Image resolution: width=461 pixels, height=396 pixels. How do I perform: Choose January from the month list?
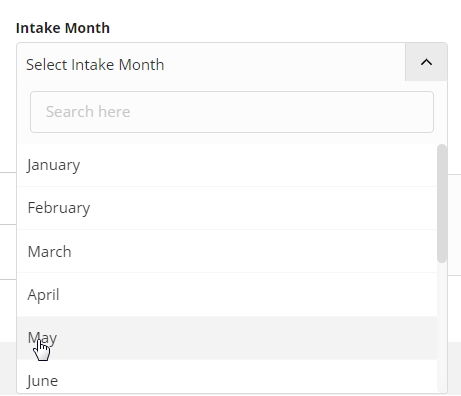click(x=227, y=165)
